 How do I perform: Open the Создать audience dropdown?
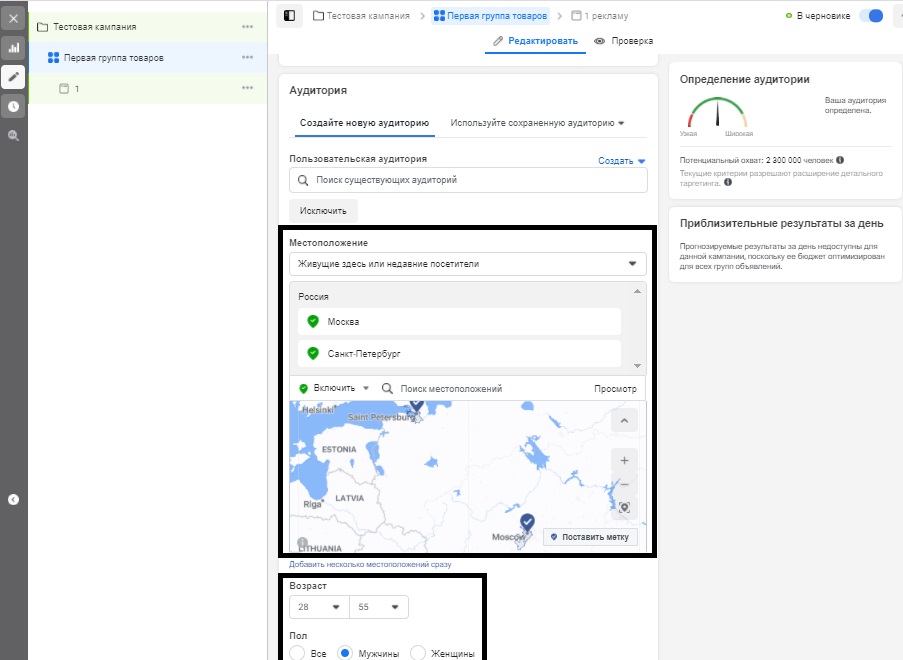pyautogui.click(x=621, y=161)
